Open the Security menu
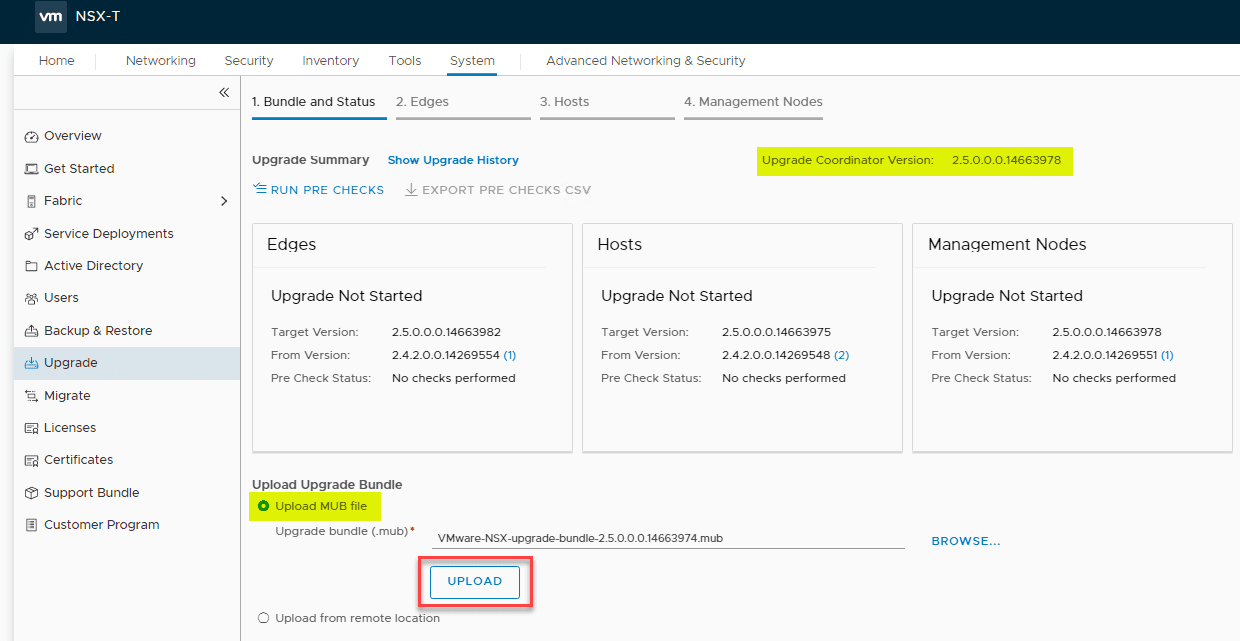 pyautogui.click(x=248, y=60)
